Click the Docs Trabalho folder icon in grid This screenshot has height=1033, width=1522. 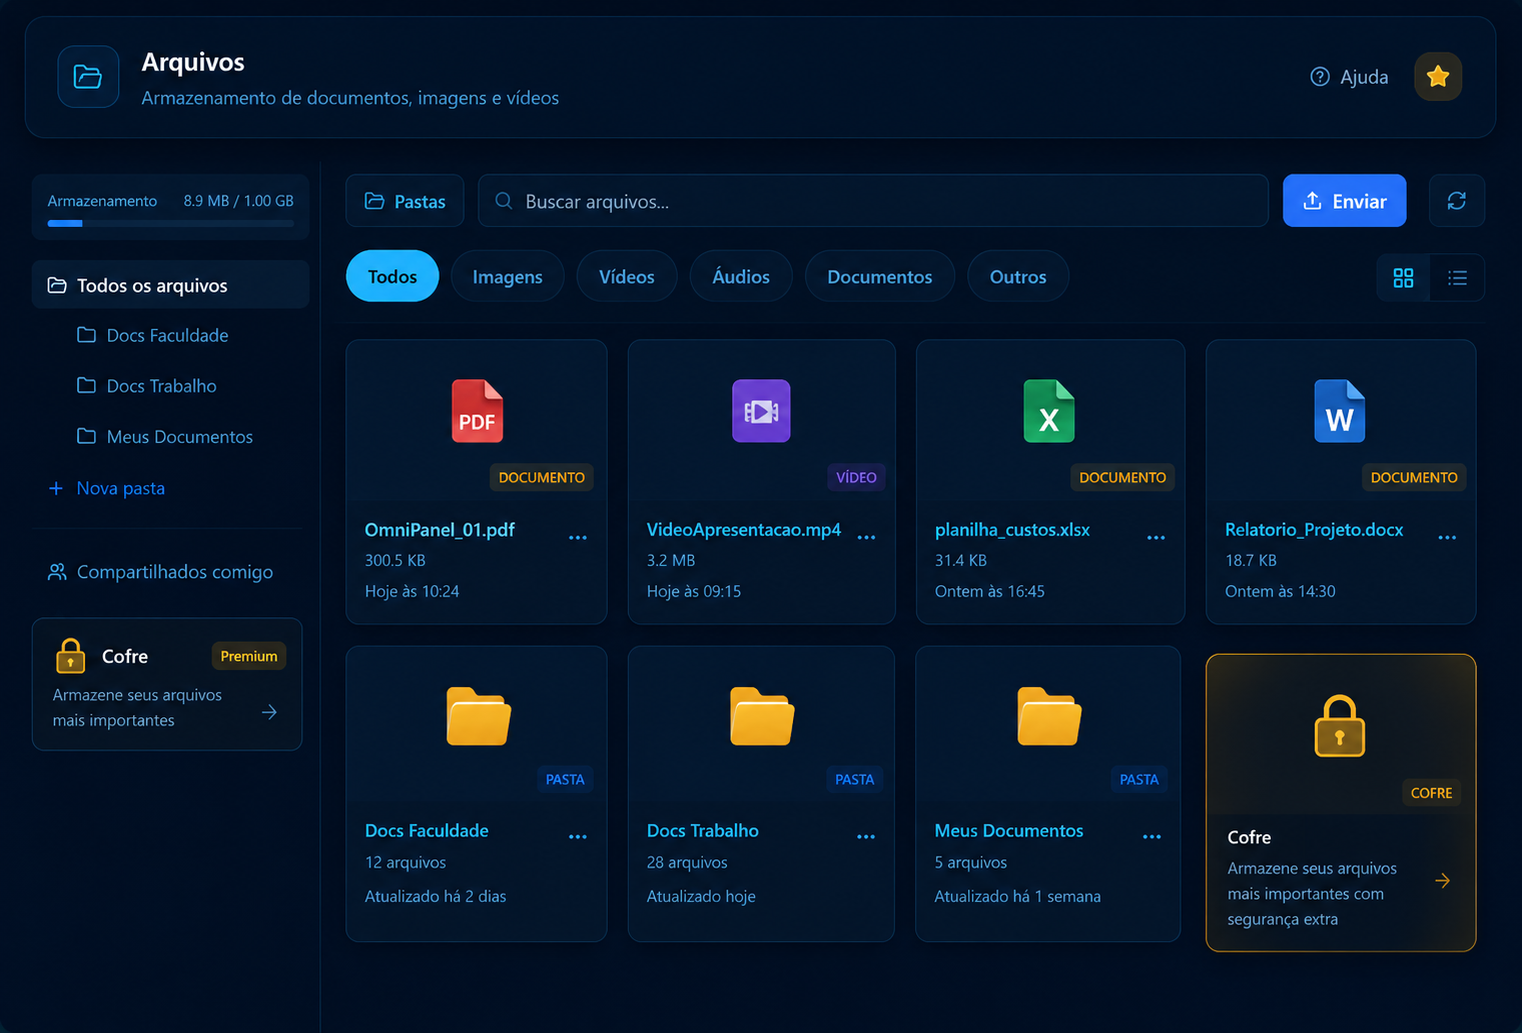pyautogui.click(x=762, y=716)
